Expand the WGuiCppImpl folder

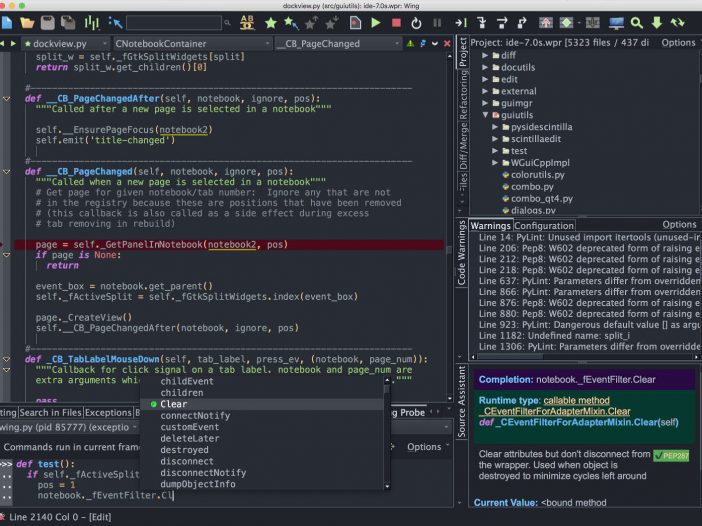(495, 163)
